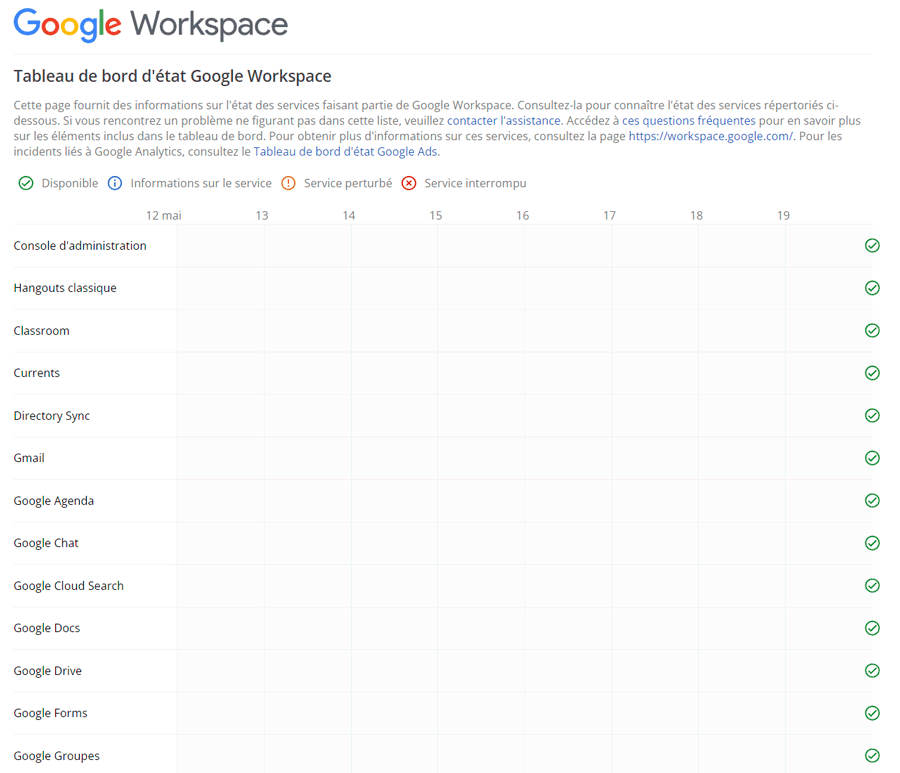The image size is (900, 773).
Task: Click the Hangouts classique service name
Action: point(65,288)
